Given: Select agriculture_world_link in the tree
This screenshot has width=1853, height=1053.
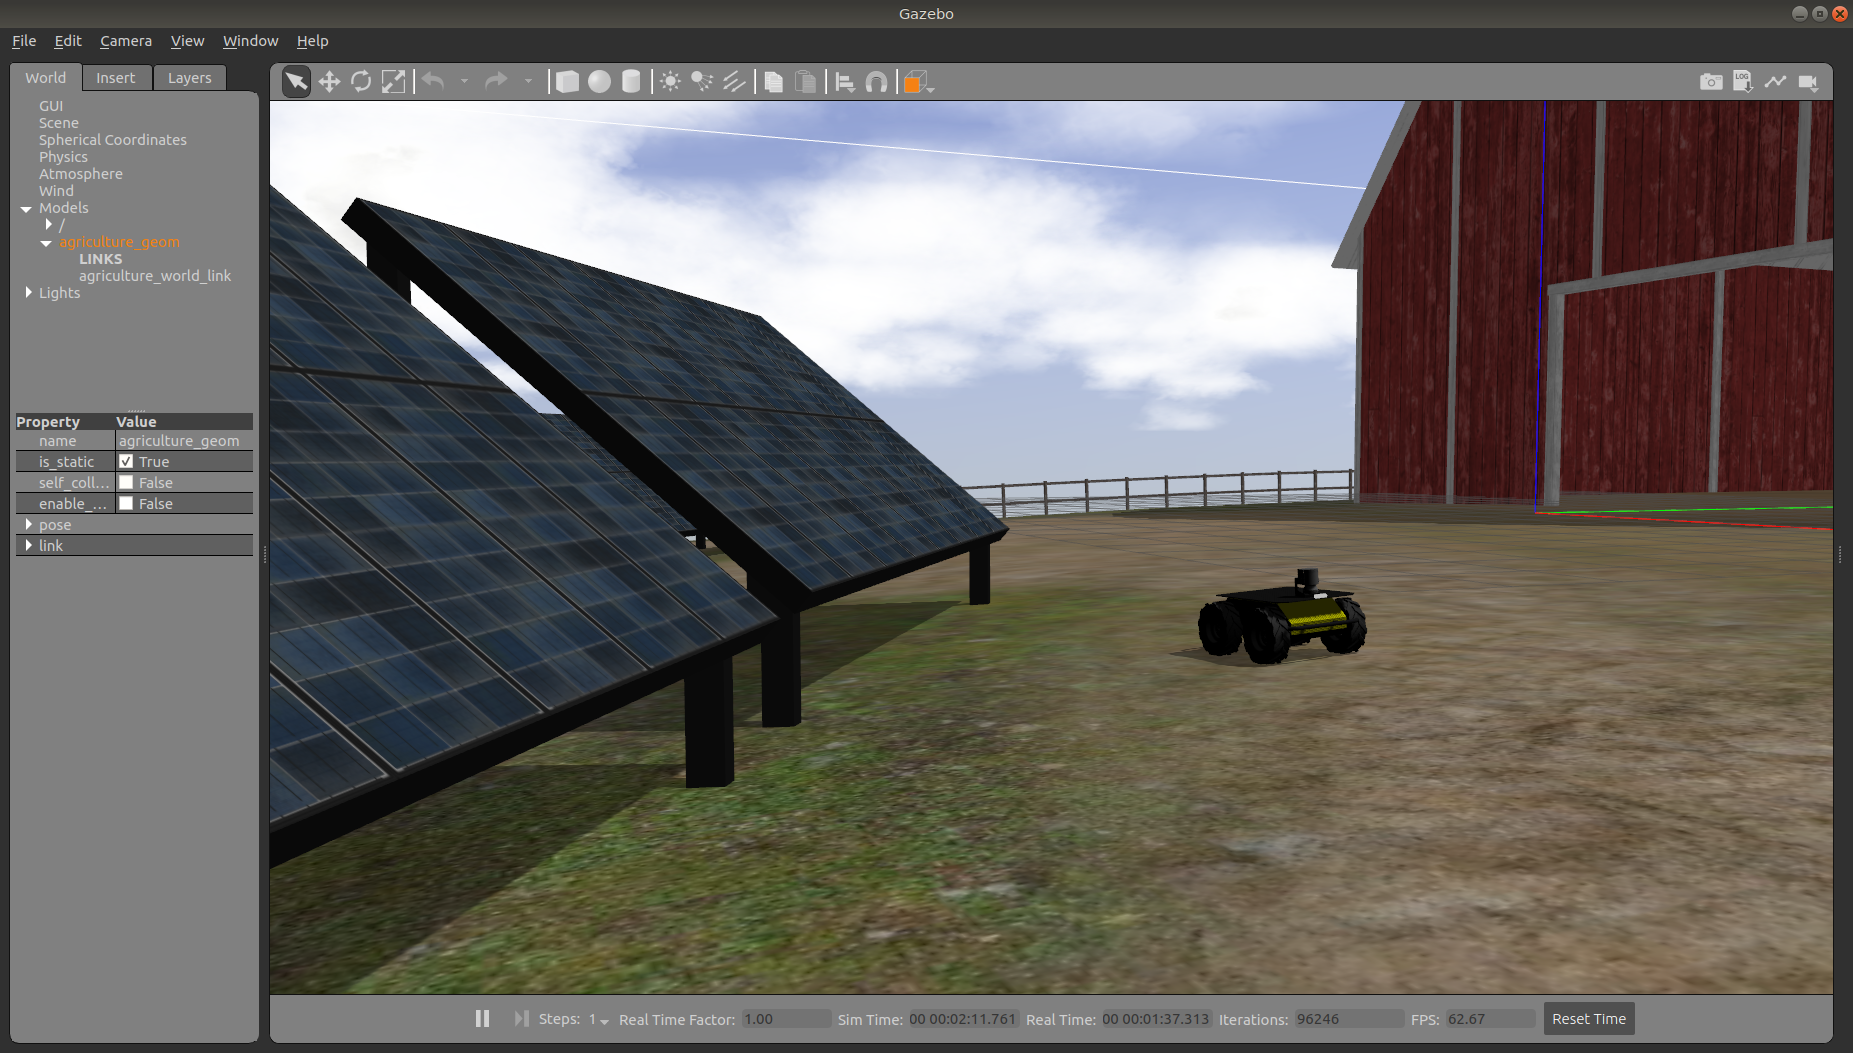Looking at the screenshot, I should coord(155,276).
